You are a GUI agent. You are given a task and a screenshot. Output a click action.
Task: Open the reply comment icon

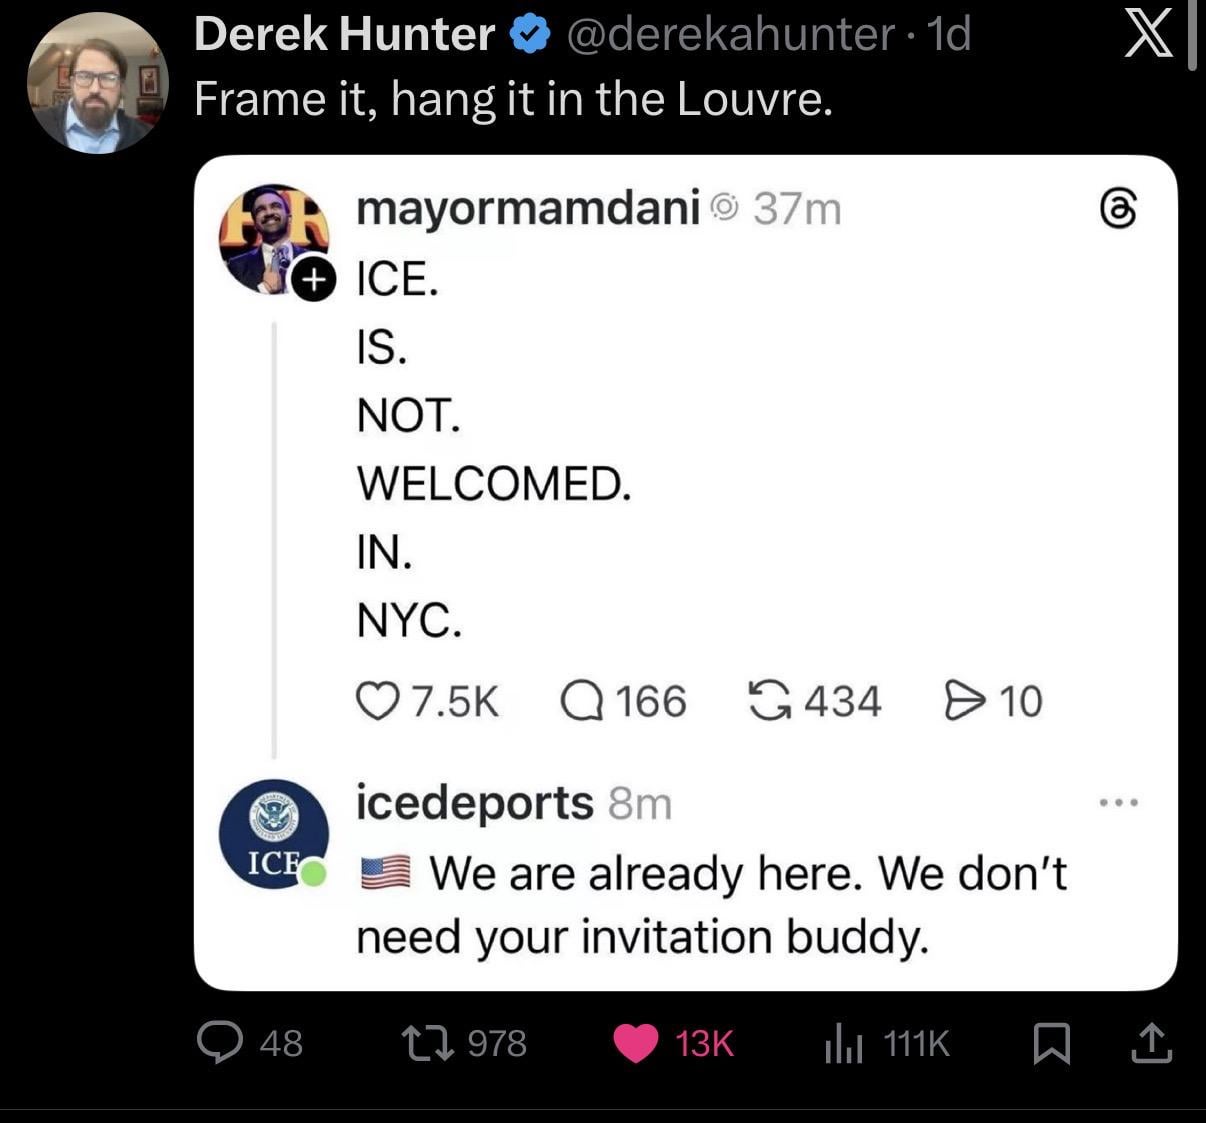click(218, 1043)
